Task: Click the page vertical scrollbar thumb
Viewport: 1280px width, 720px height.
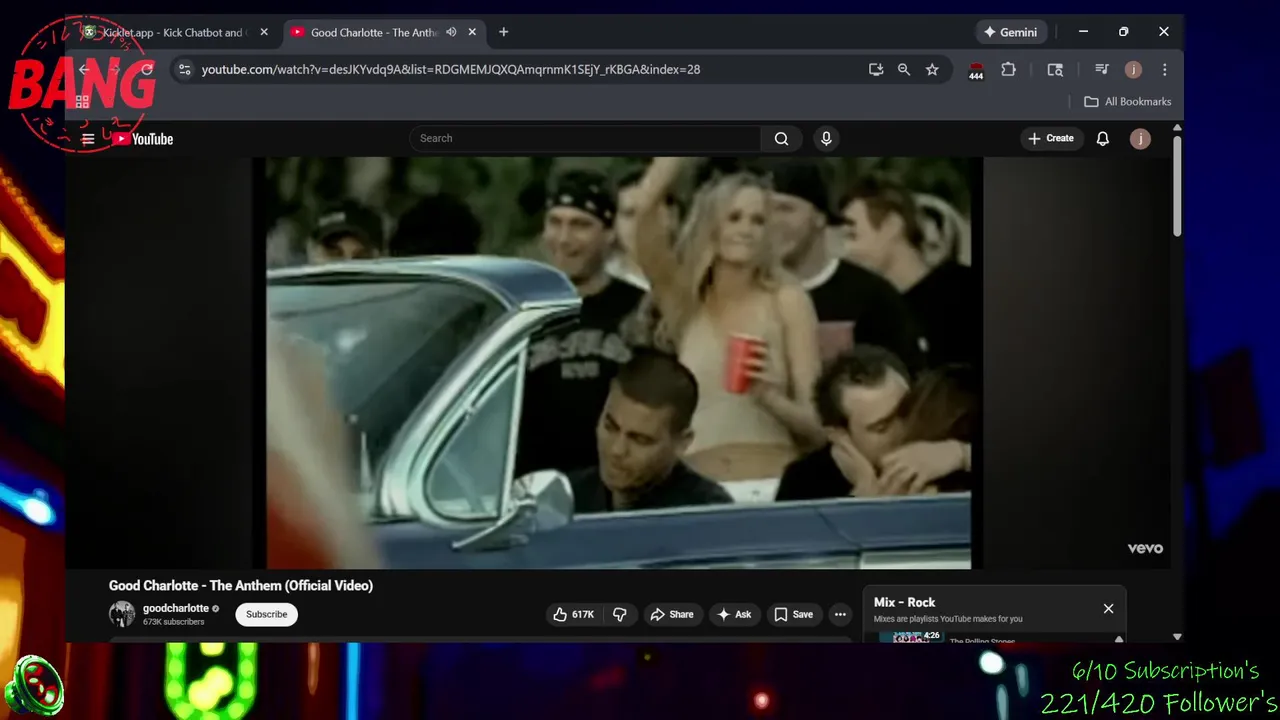Action: point(1177,185)
